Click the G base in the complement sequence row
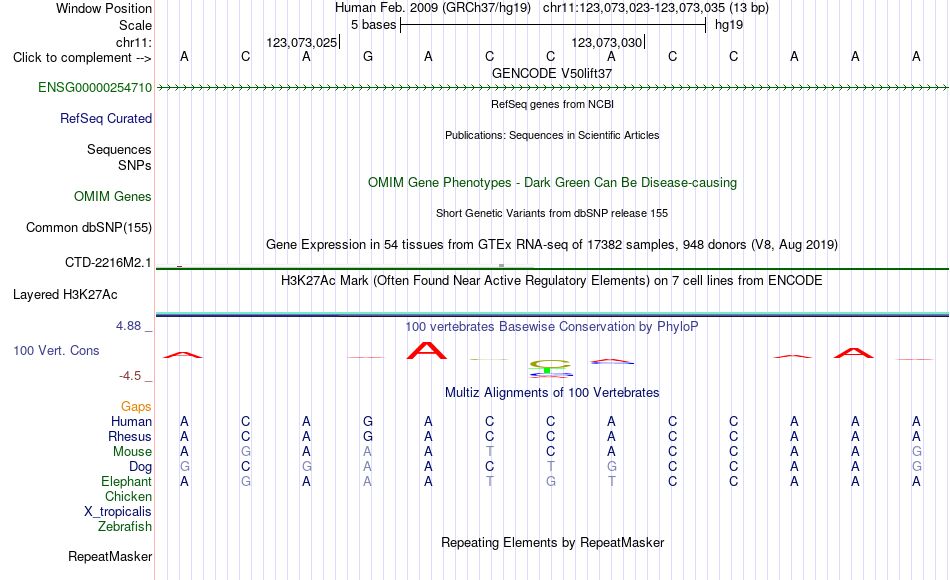The image size is (950, 580). coord(367,56)
